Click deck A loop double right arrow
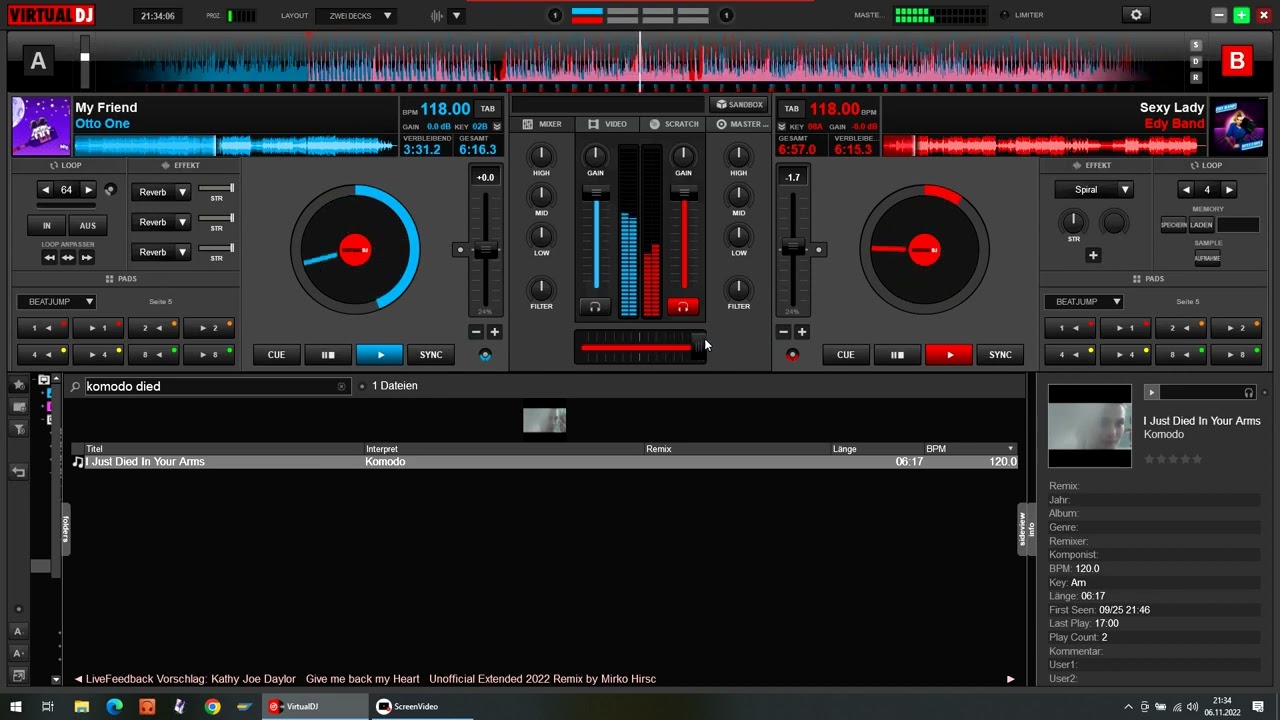 88,190
